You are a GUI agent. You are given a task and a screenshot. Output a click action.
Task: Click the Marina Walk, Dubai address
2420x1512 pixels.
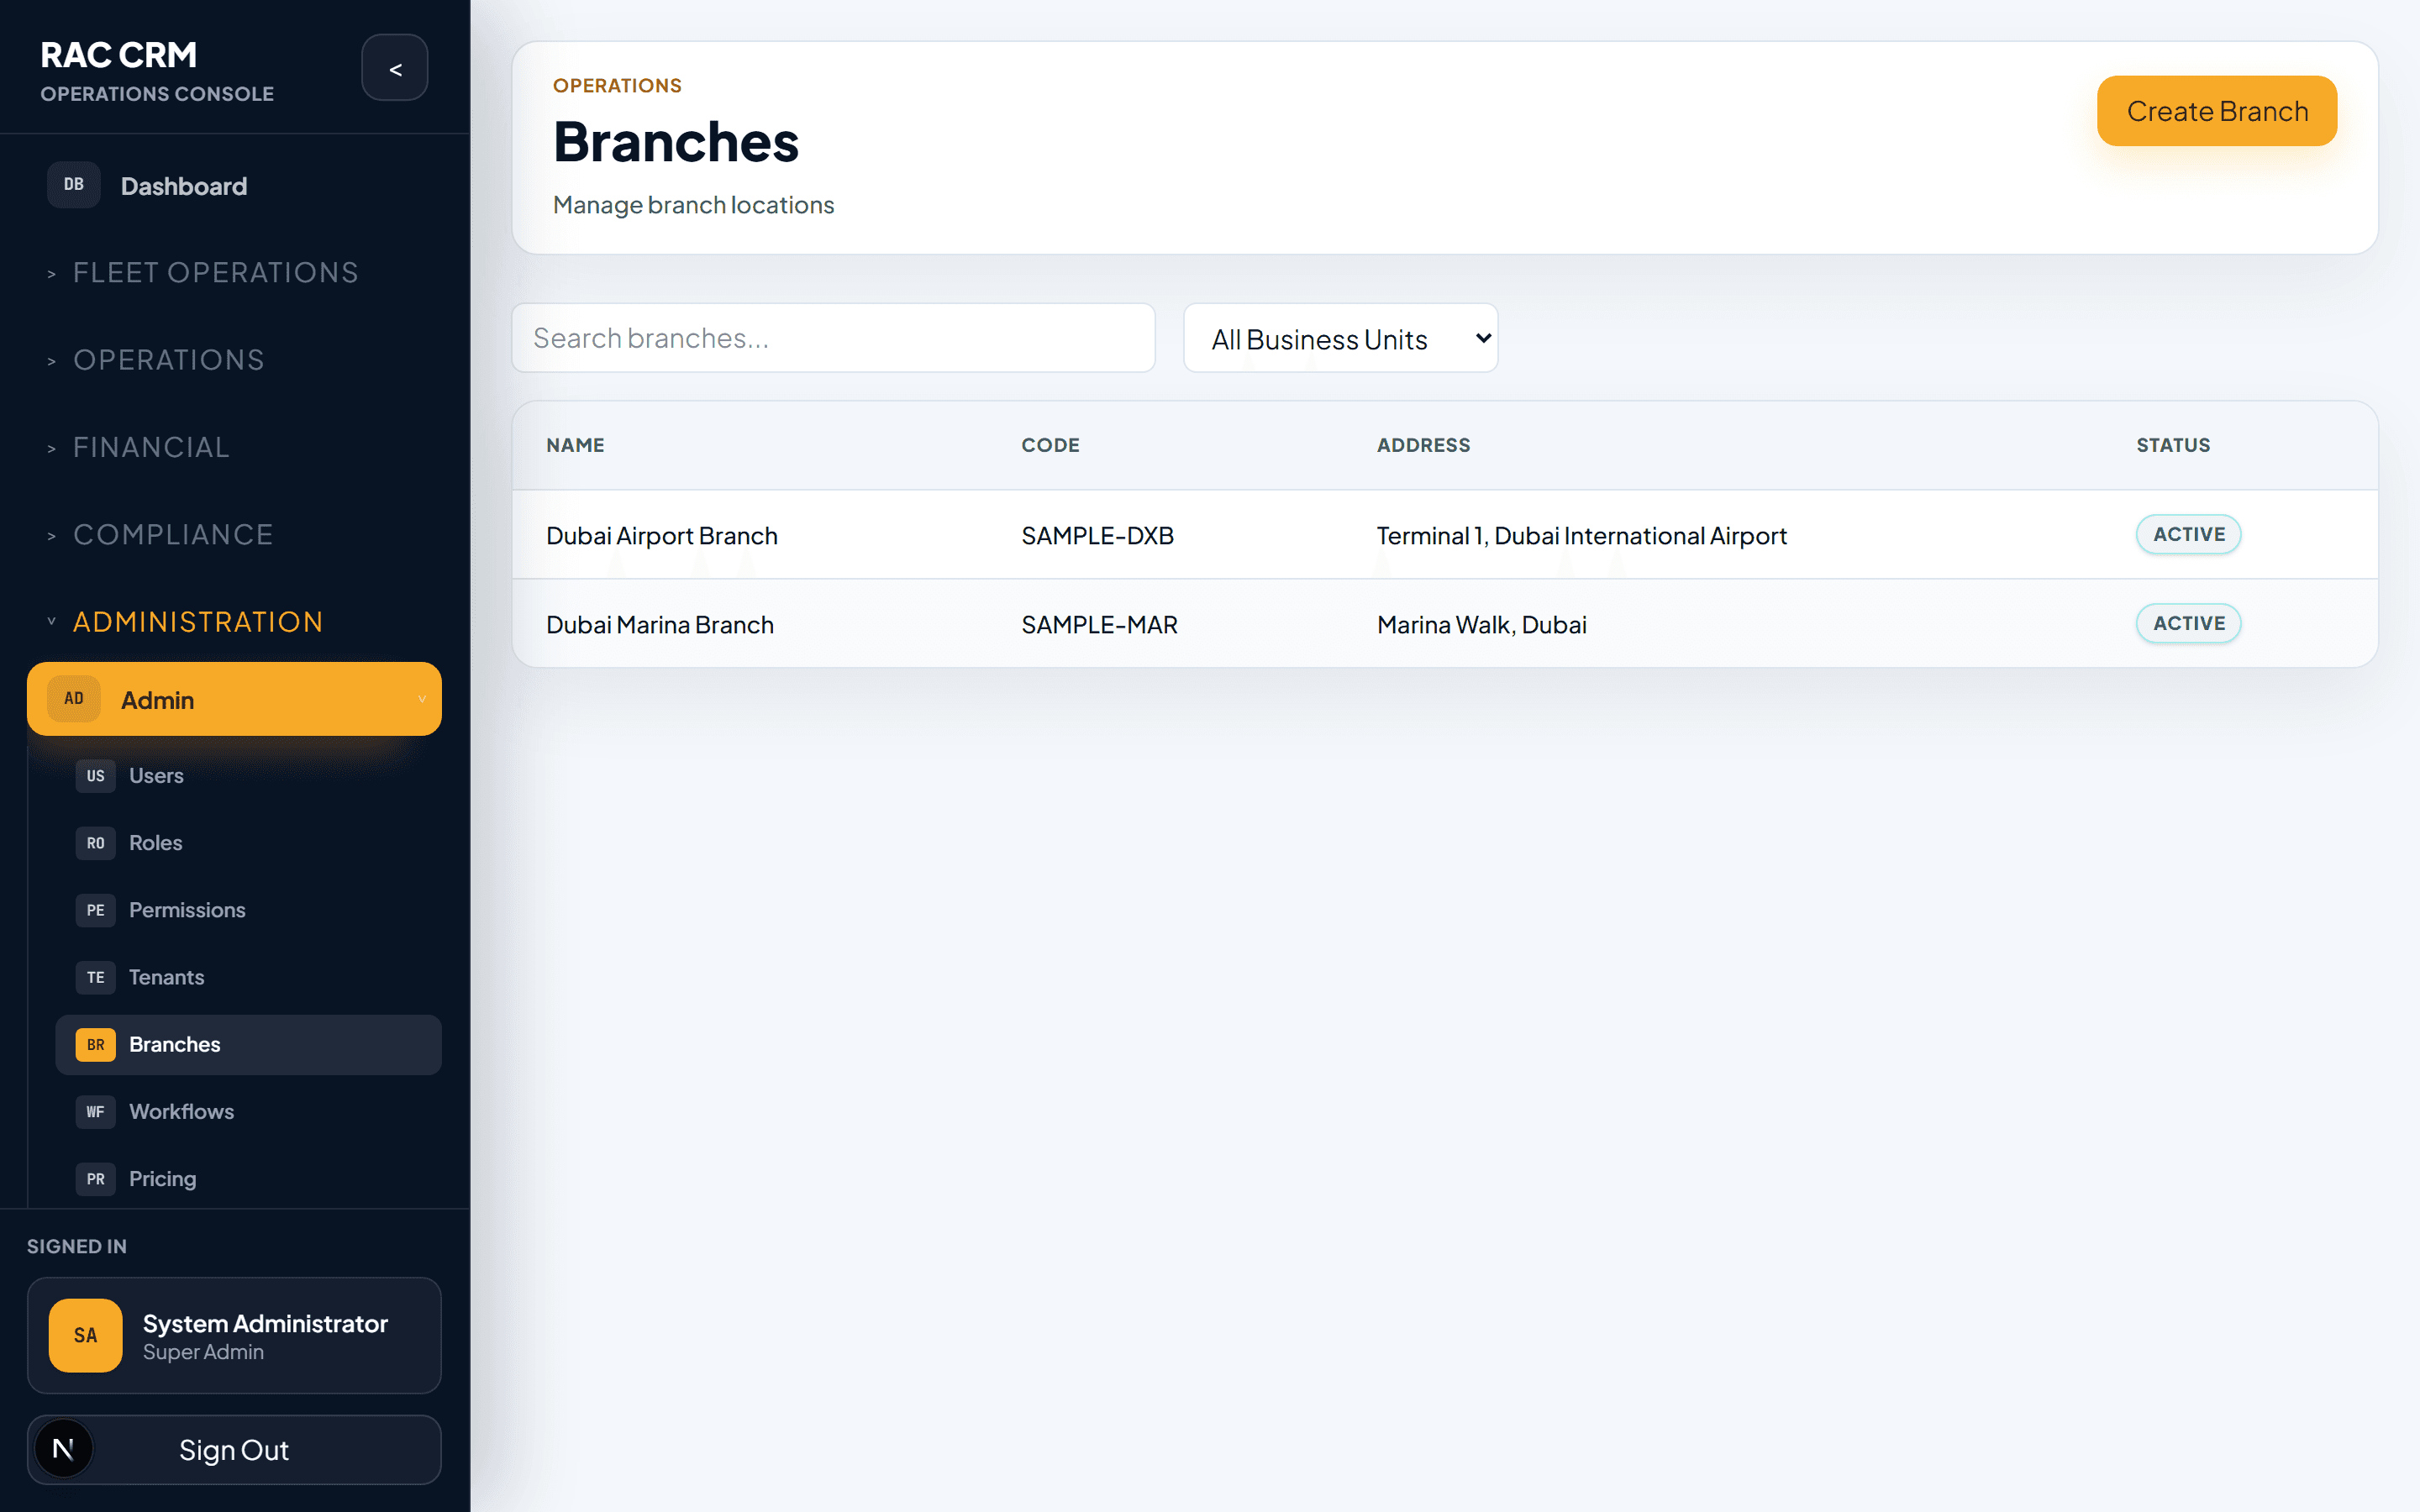pos(1481,624)
